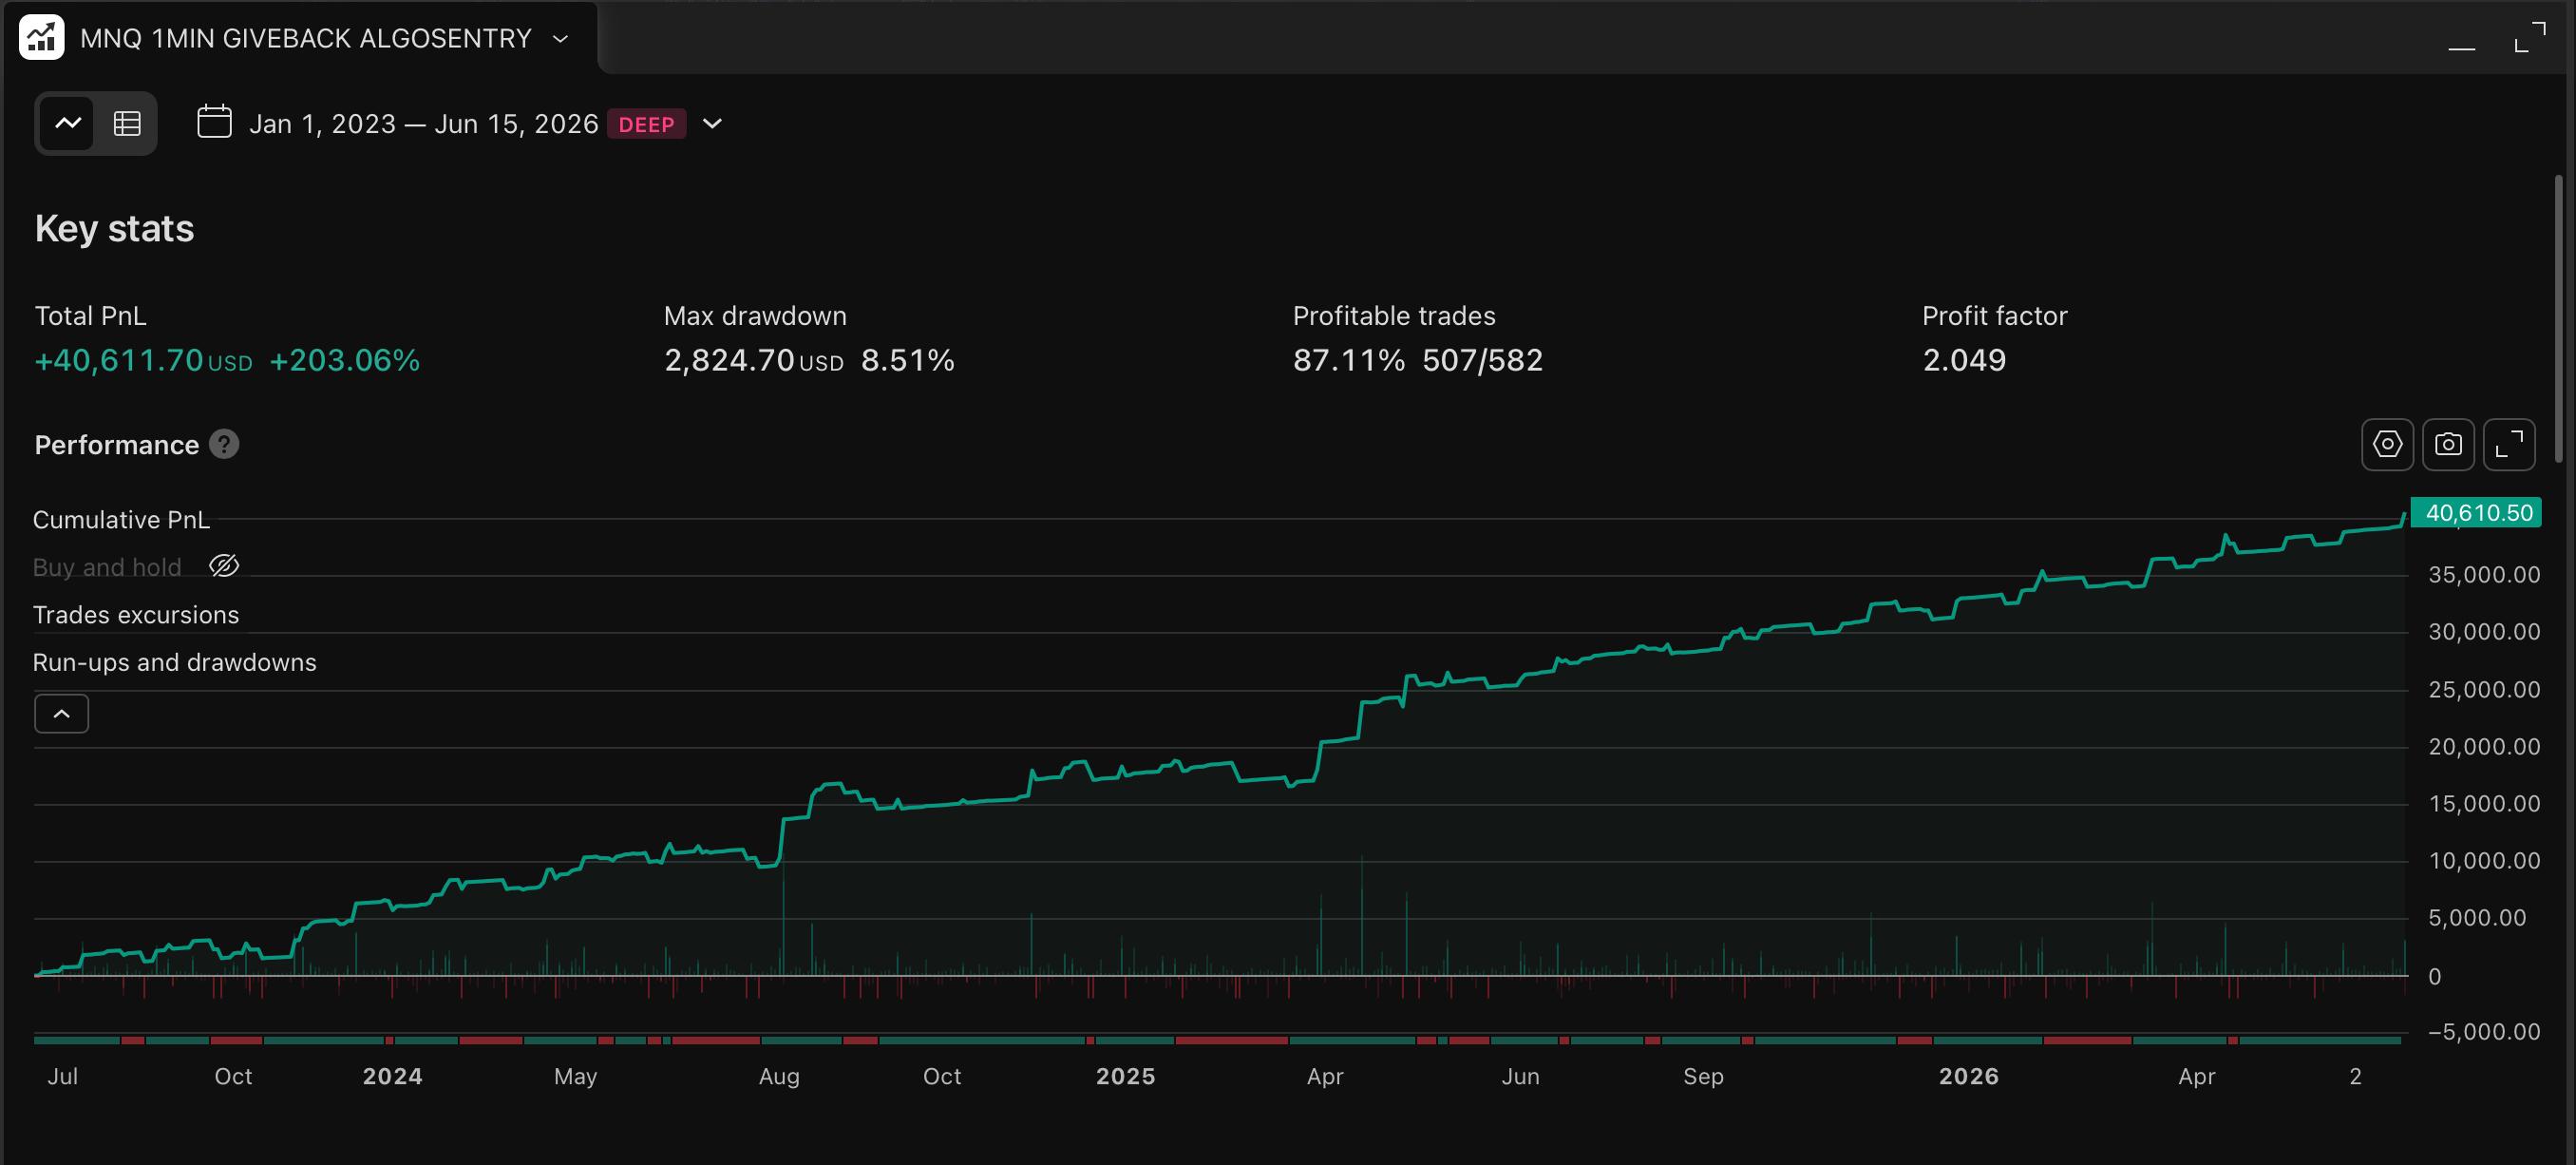
Task: Expand performance chart to fullscreen
Action: [x=2509, y=444]
